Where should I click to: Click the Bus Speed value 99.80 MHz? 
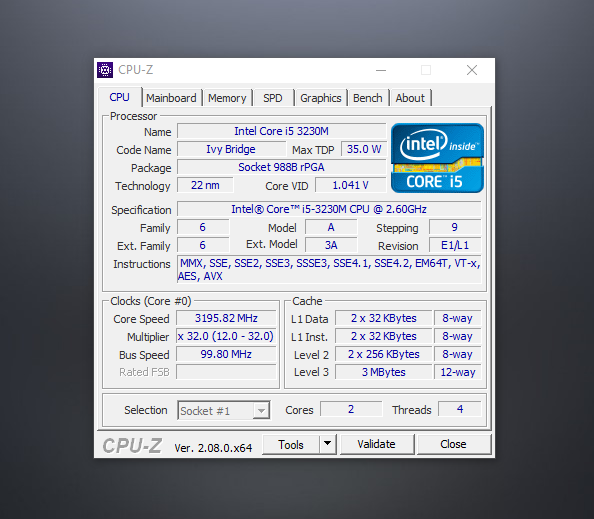point(226,354)
